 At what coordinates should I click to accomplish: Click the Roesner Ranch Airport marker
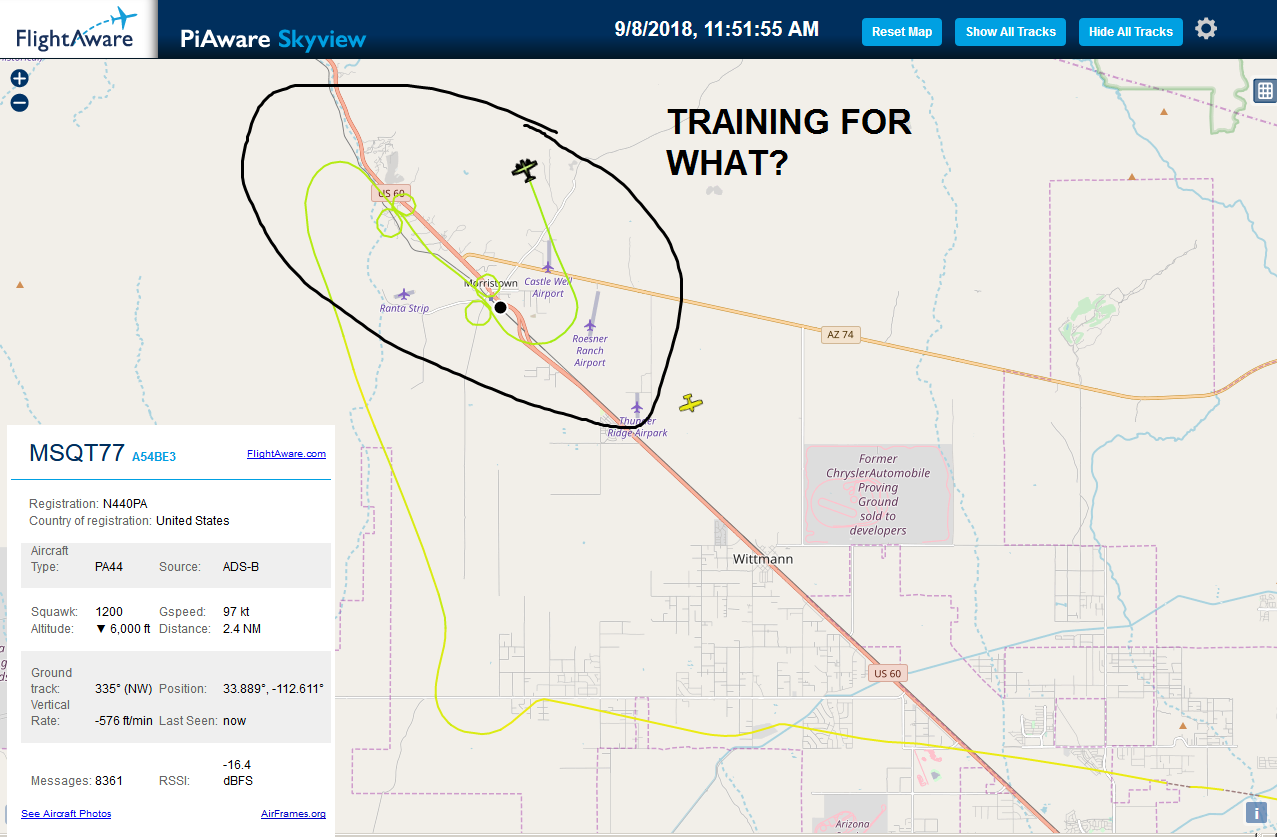click(x=590, y=324)
